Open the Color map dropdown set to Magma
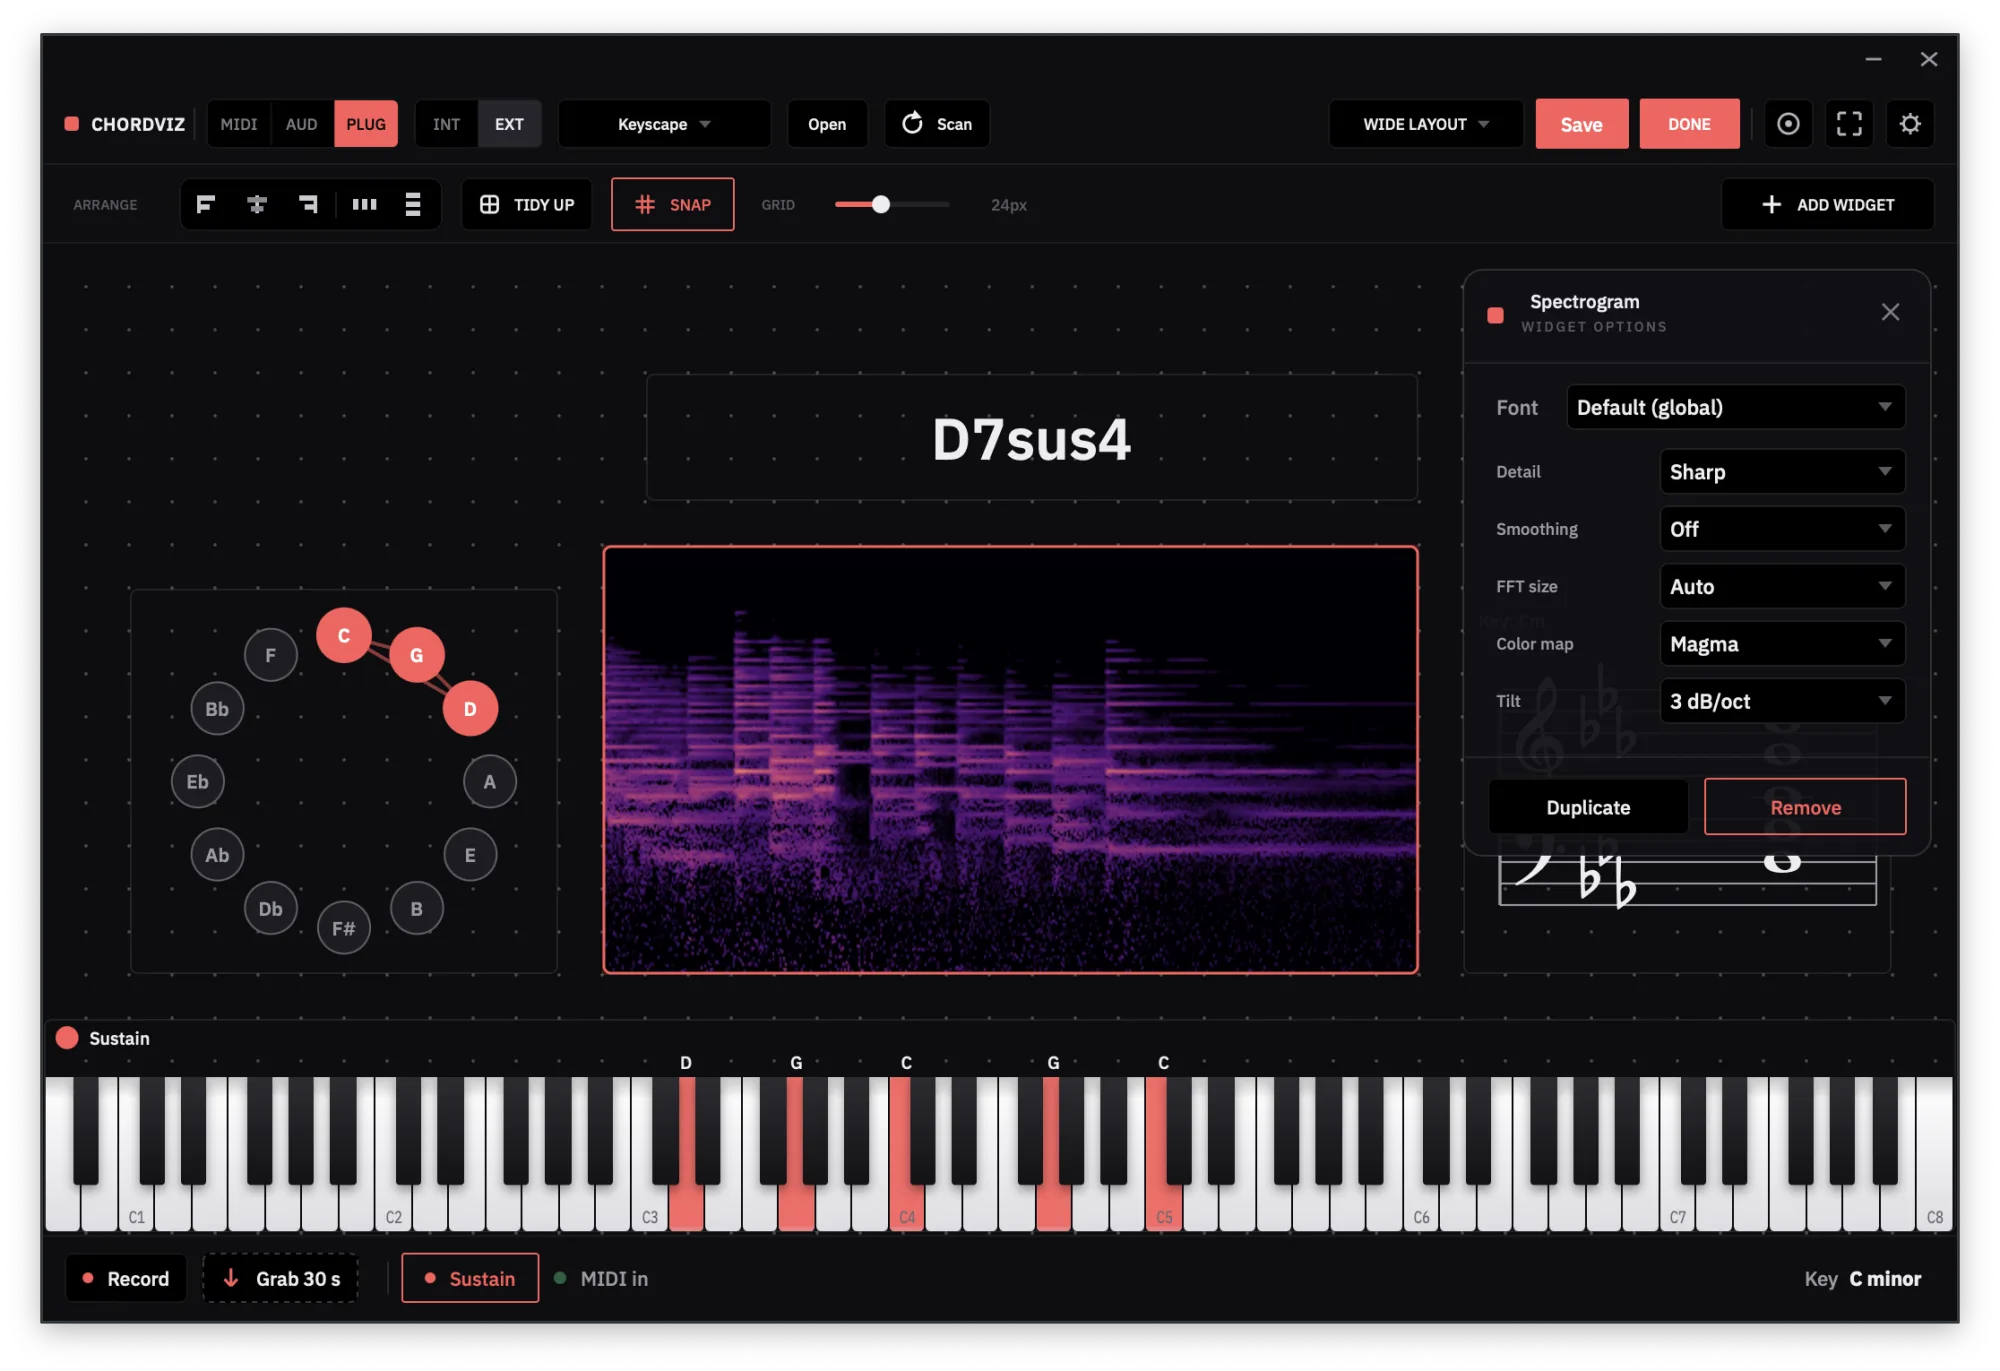2000x1371 pixels. 1782,643
